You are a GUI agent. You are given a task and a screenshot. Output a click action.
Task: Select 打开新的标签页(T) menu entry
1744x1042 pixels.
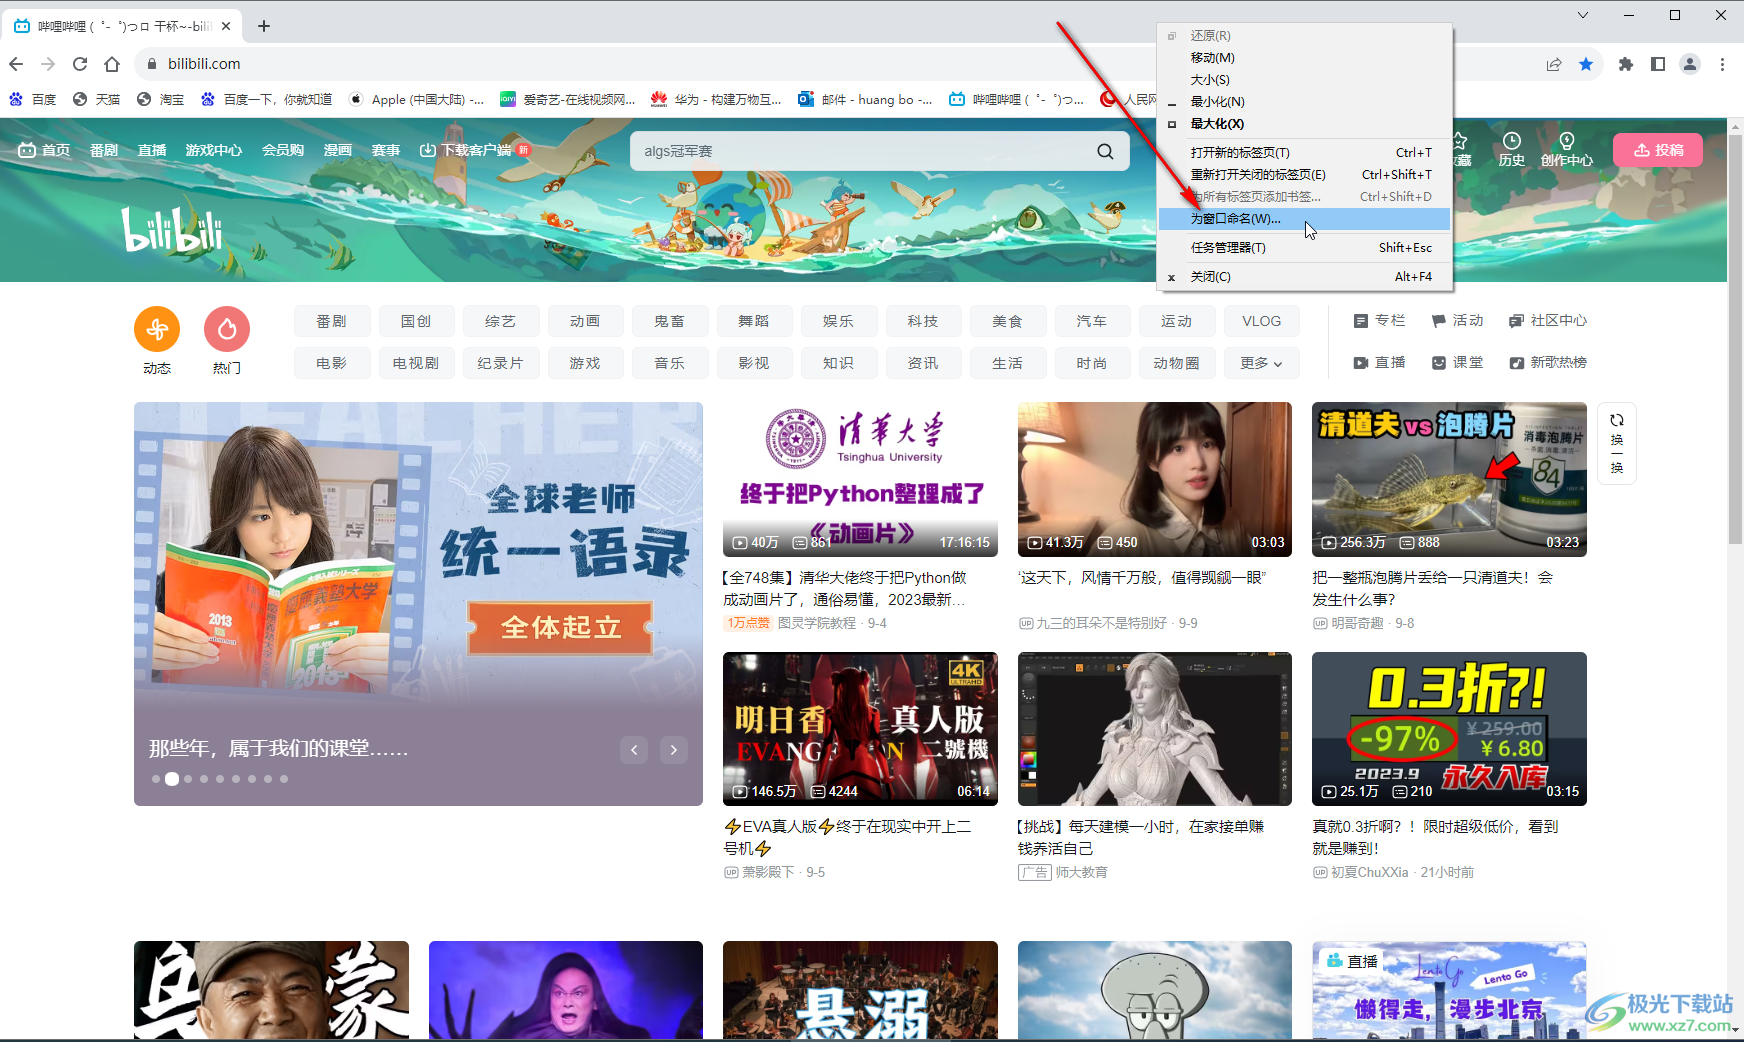pyautogui.click(x=1304, y=153)
